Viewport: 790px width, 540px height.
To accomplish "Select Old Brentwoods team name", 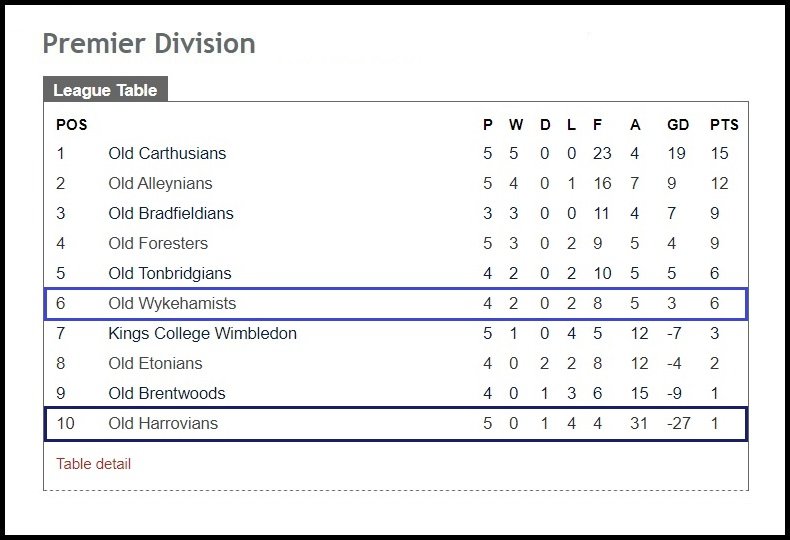I will [x=166, y=393].
